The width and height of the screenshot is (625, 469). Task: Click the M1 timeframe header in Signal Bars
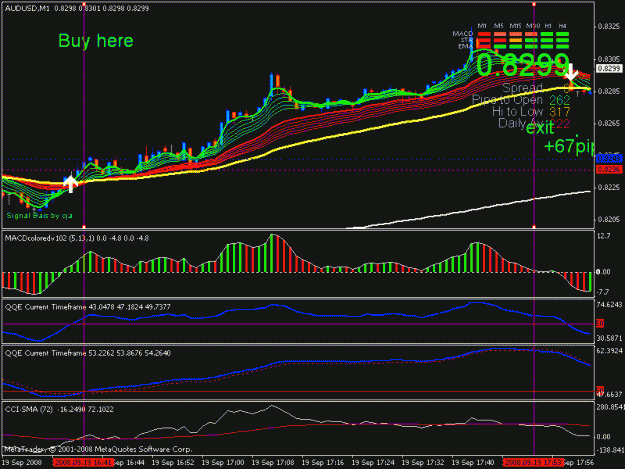point(482,26)
